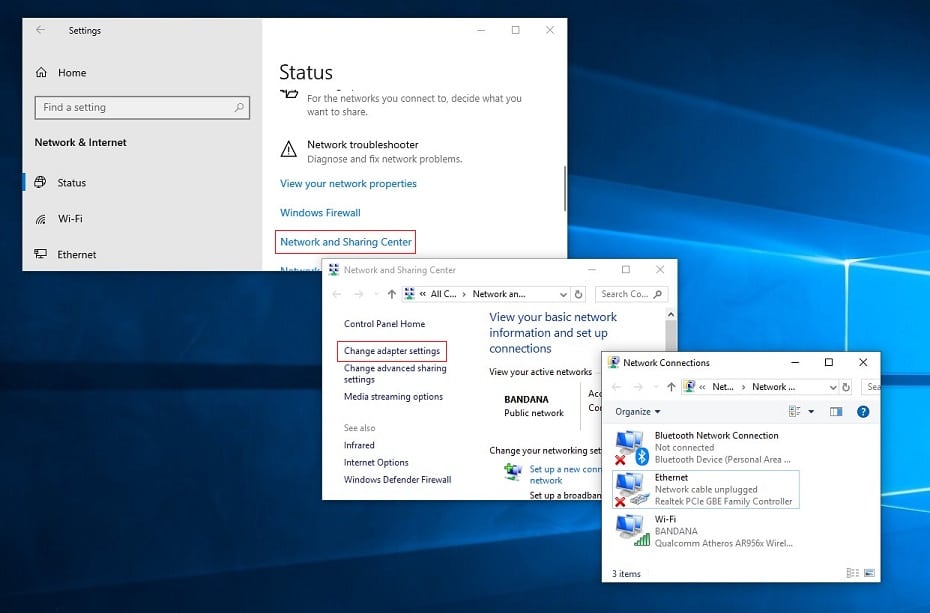930x613 pixels.
Task: Click Up arrow in Network and Sharing Center
Action: tap(391, 294)
